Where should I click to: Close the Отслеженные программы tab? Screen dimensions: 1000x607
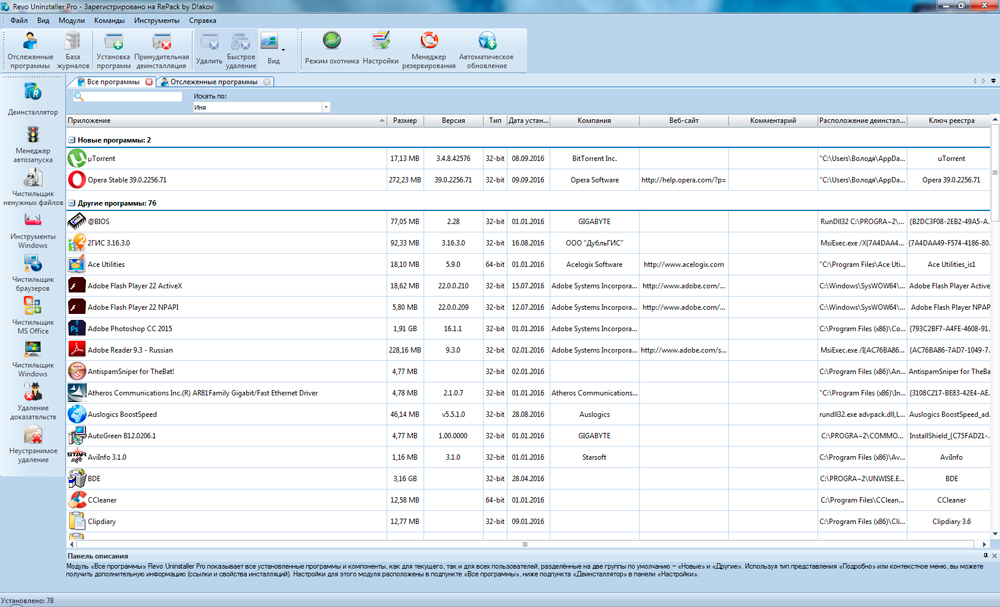click(267, 82)
